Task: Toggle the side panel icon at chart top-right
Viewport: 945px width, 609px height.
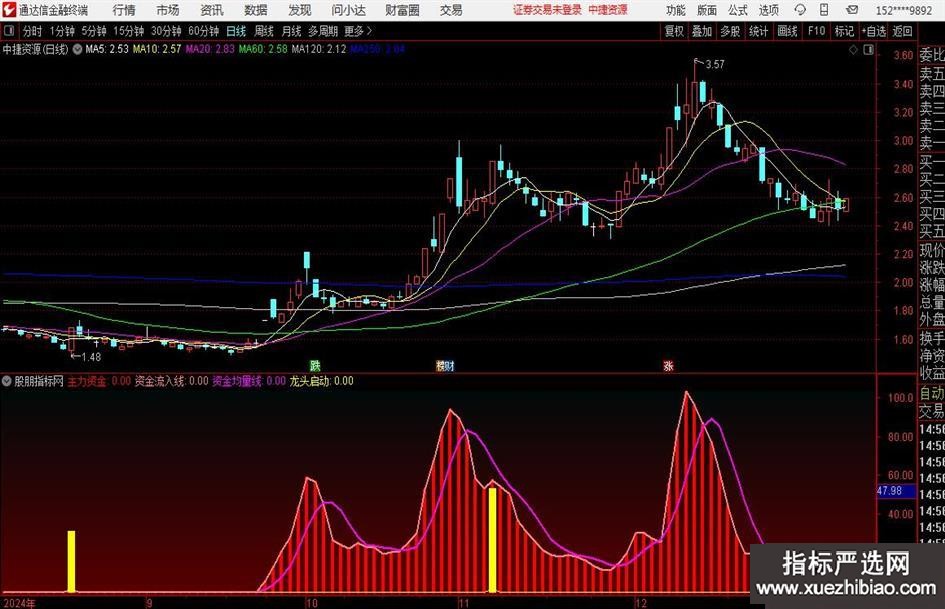Action: [868, 50]
